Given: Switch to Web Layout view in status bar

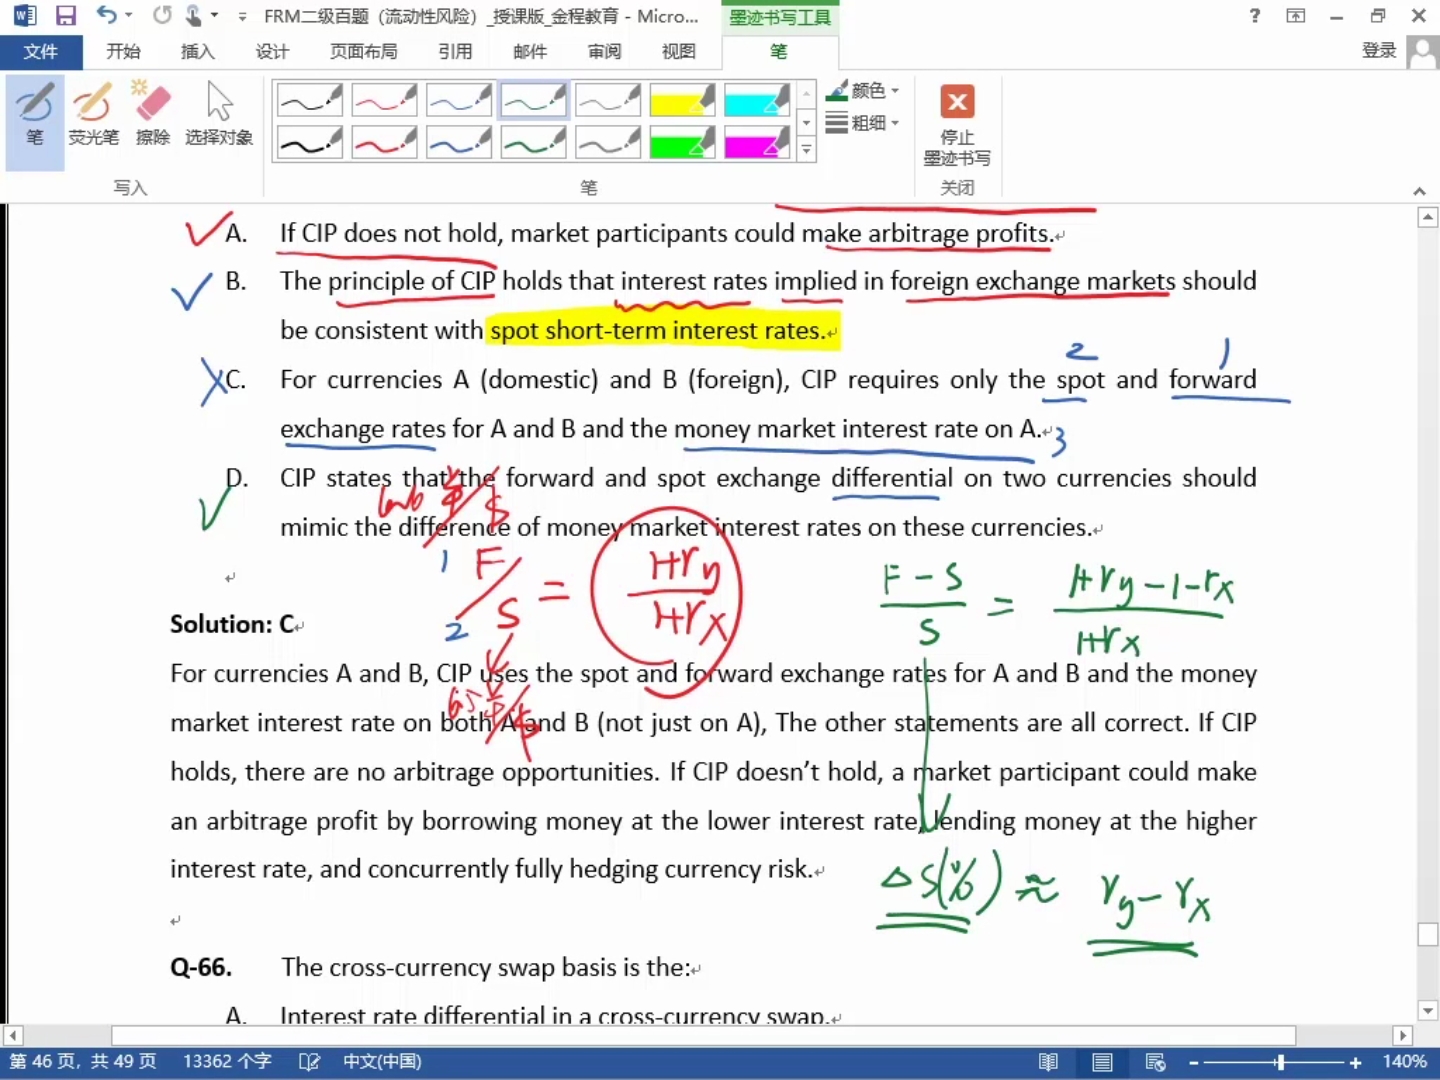Looking at the screenshot, I should tap(1155, 1062).
